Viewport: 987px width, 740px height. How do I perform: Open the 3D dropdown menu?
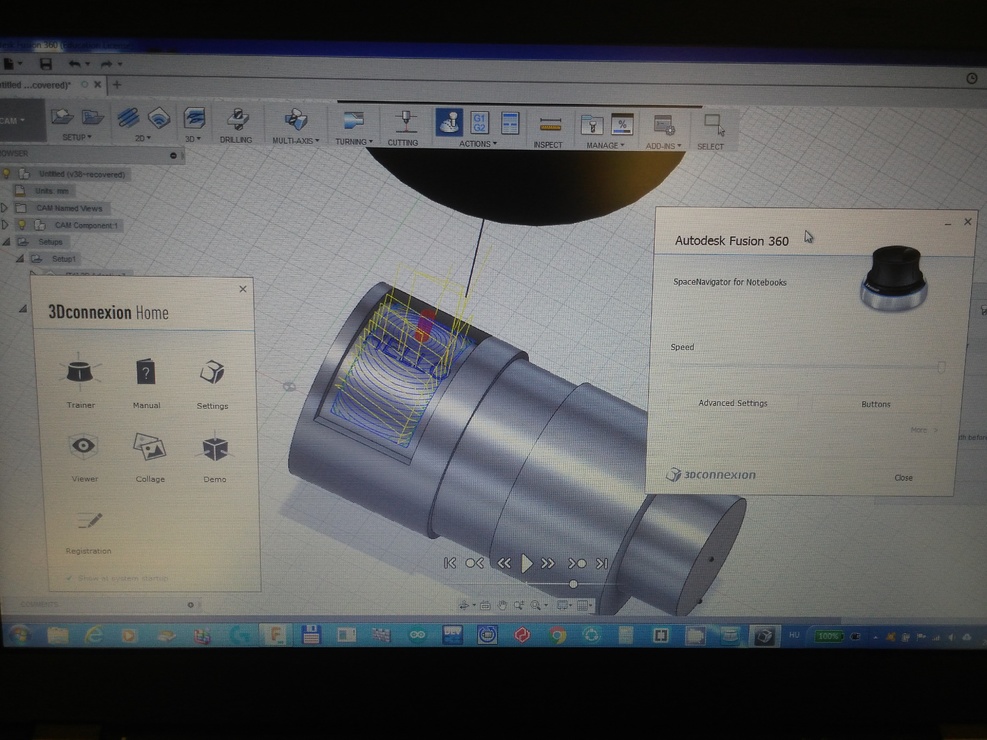[193, 139]
